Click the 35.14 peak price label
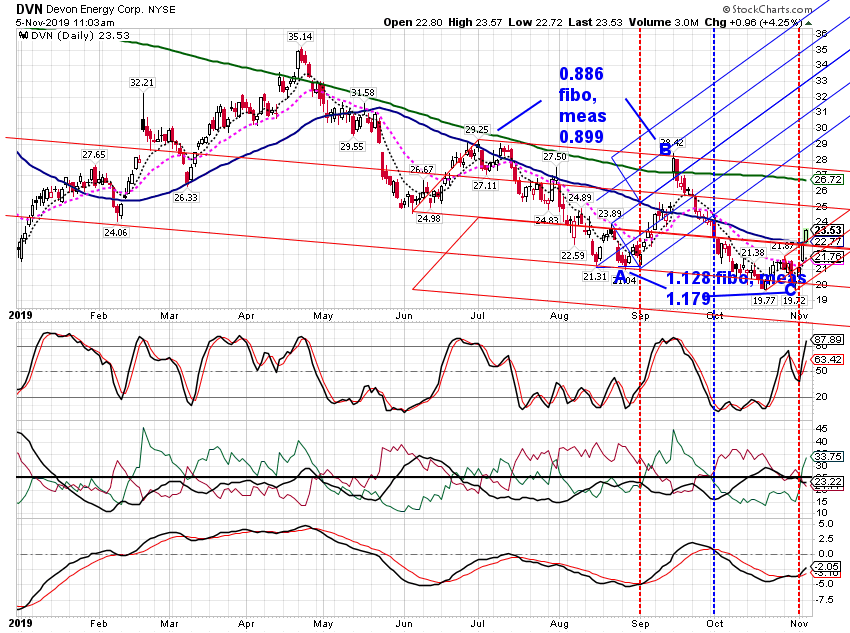Screen dimensions: 850x633 300,36
